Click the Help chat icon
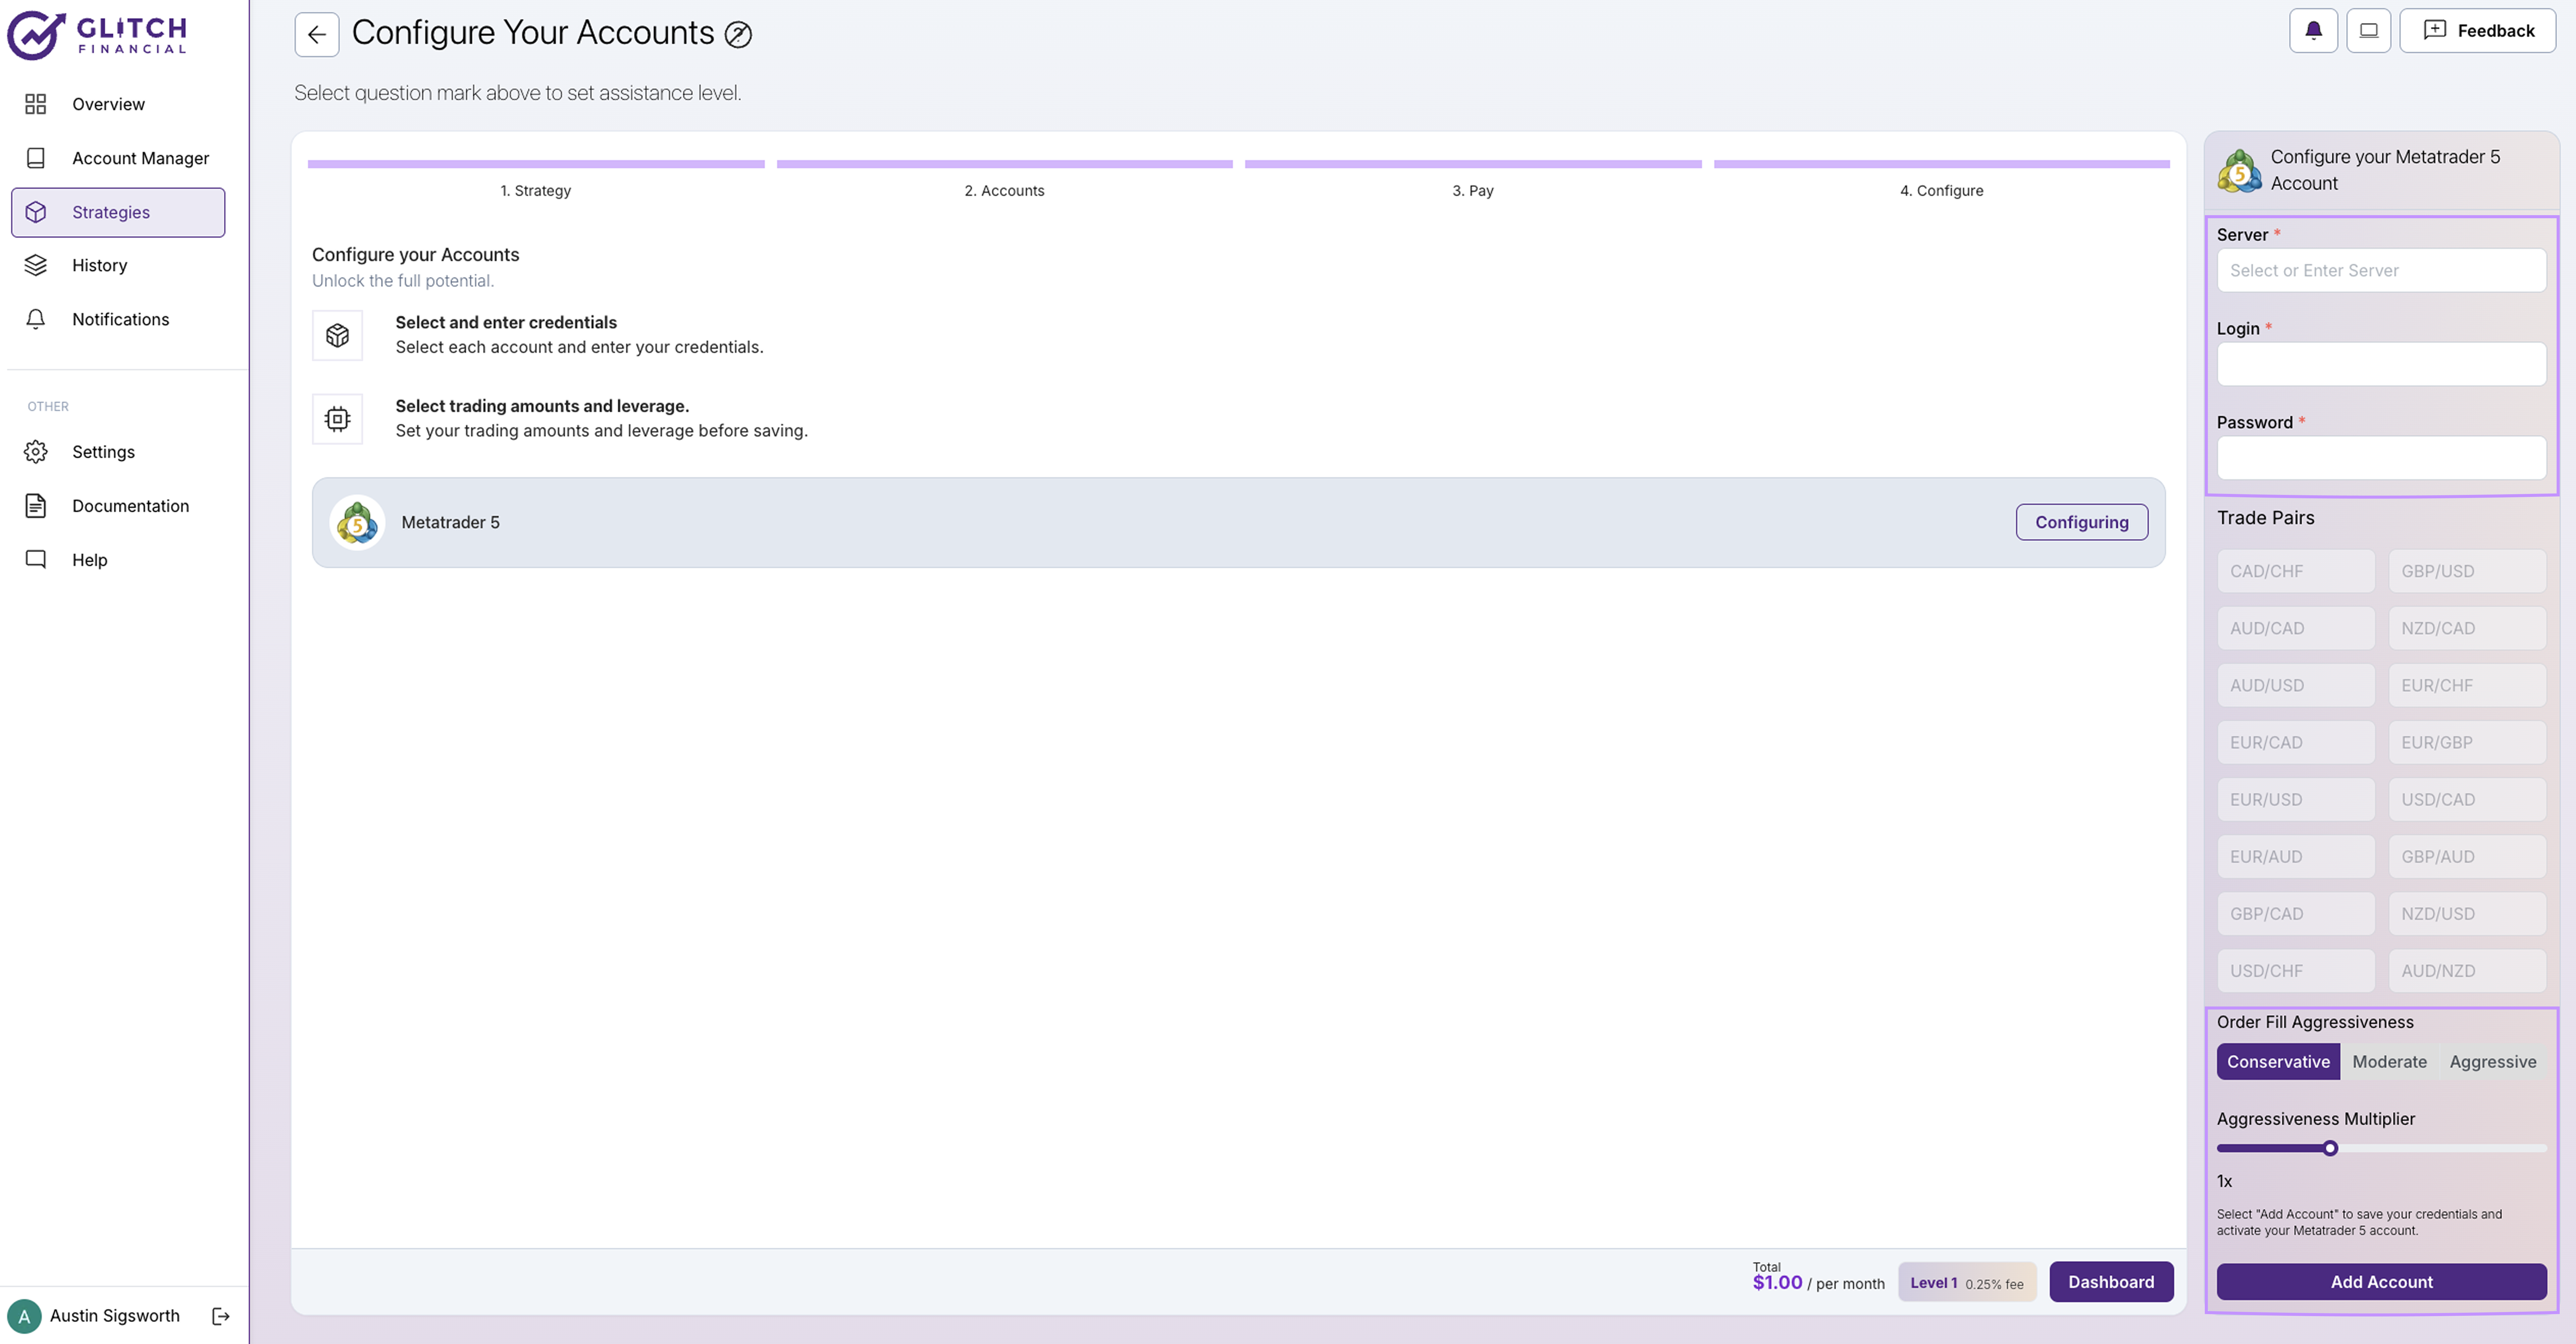Viewport: 2576px width, 1344px height. (36, 560)
